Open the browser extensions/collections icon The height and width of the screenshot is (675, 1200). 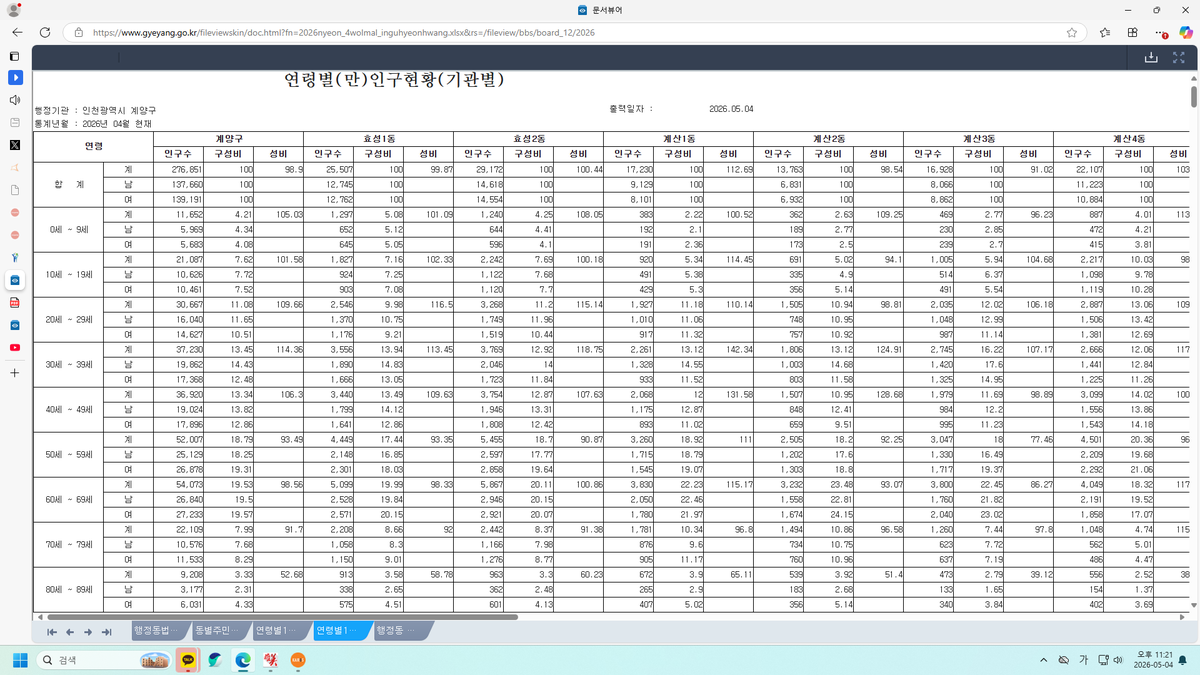tap(1132, 32)
